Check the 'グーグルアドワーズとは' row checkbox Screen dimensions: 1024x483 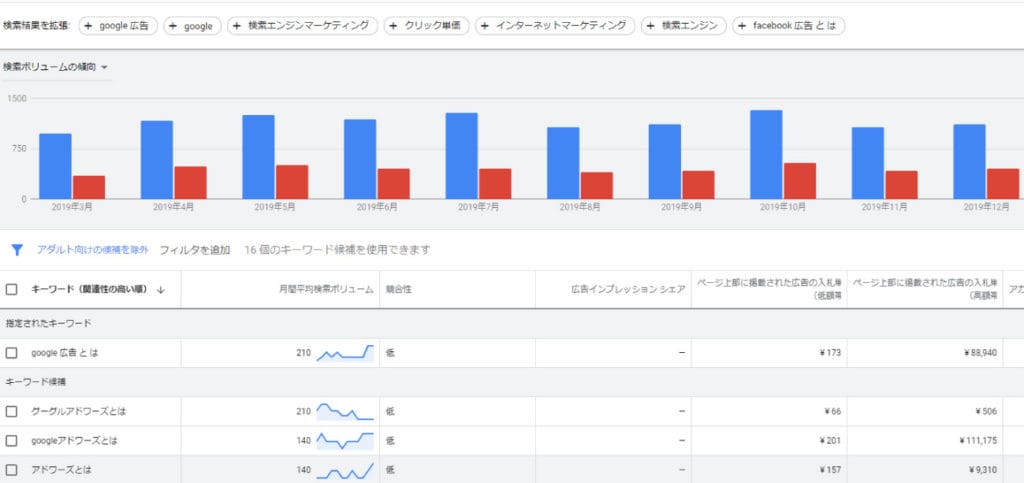pos(11,412)
